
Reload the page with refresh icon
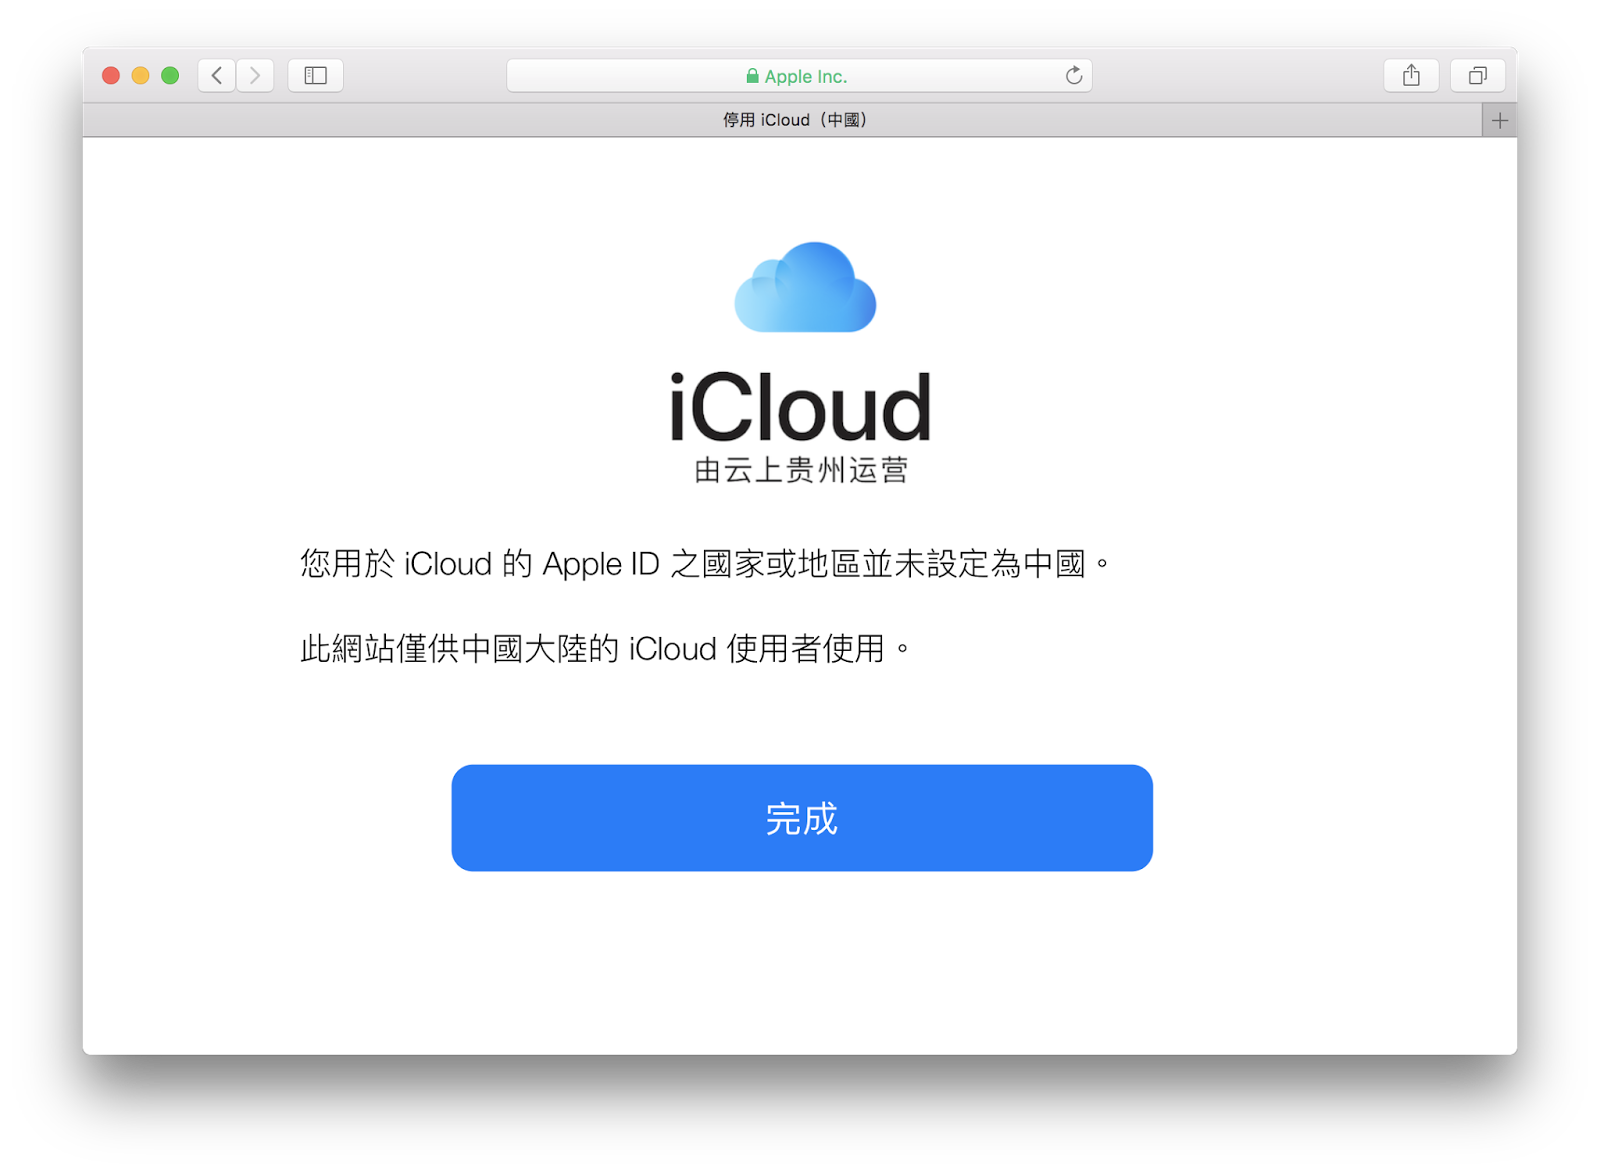1074,76
